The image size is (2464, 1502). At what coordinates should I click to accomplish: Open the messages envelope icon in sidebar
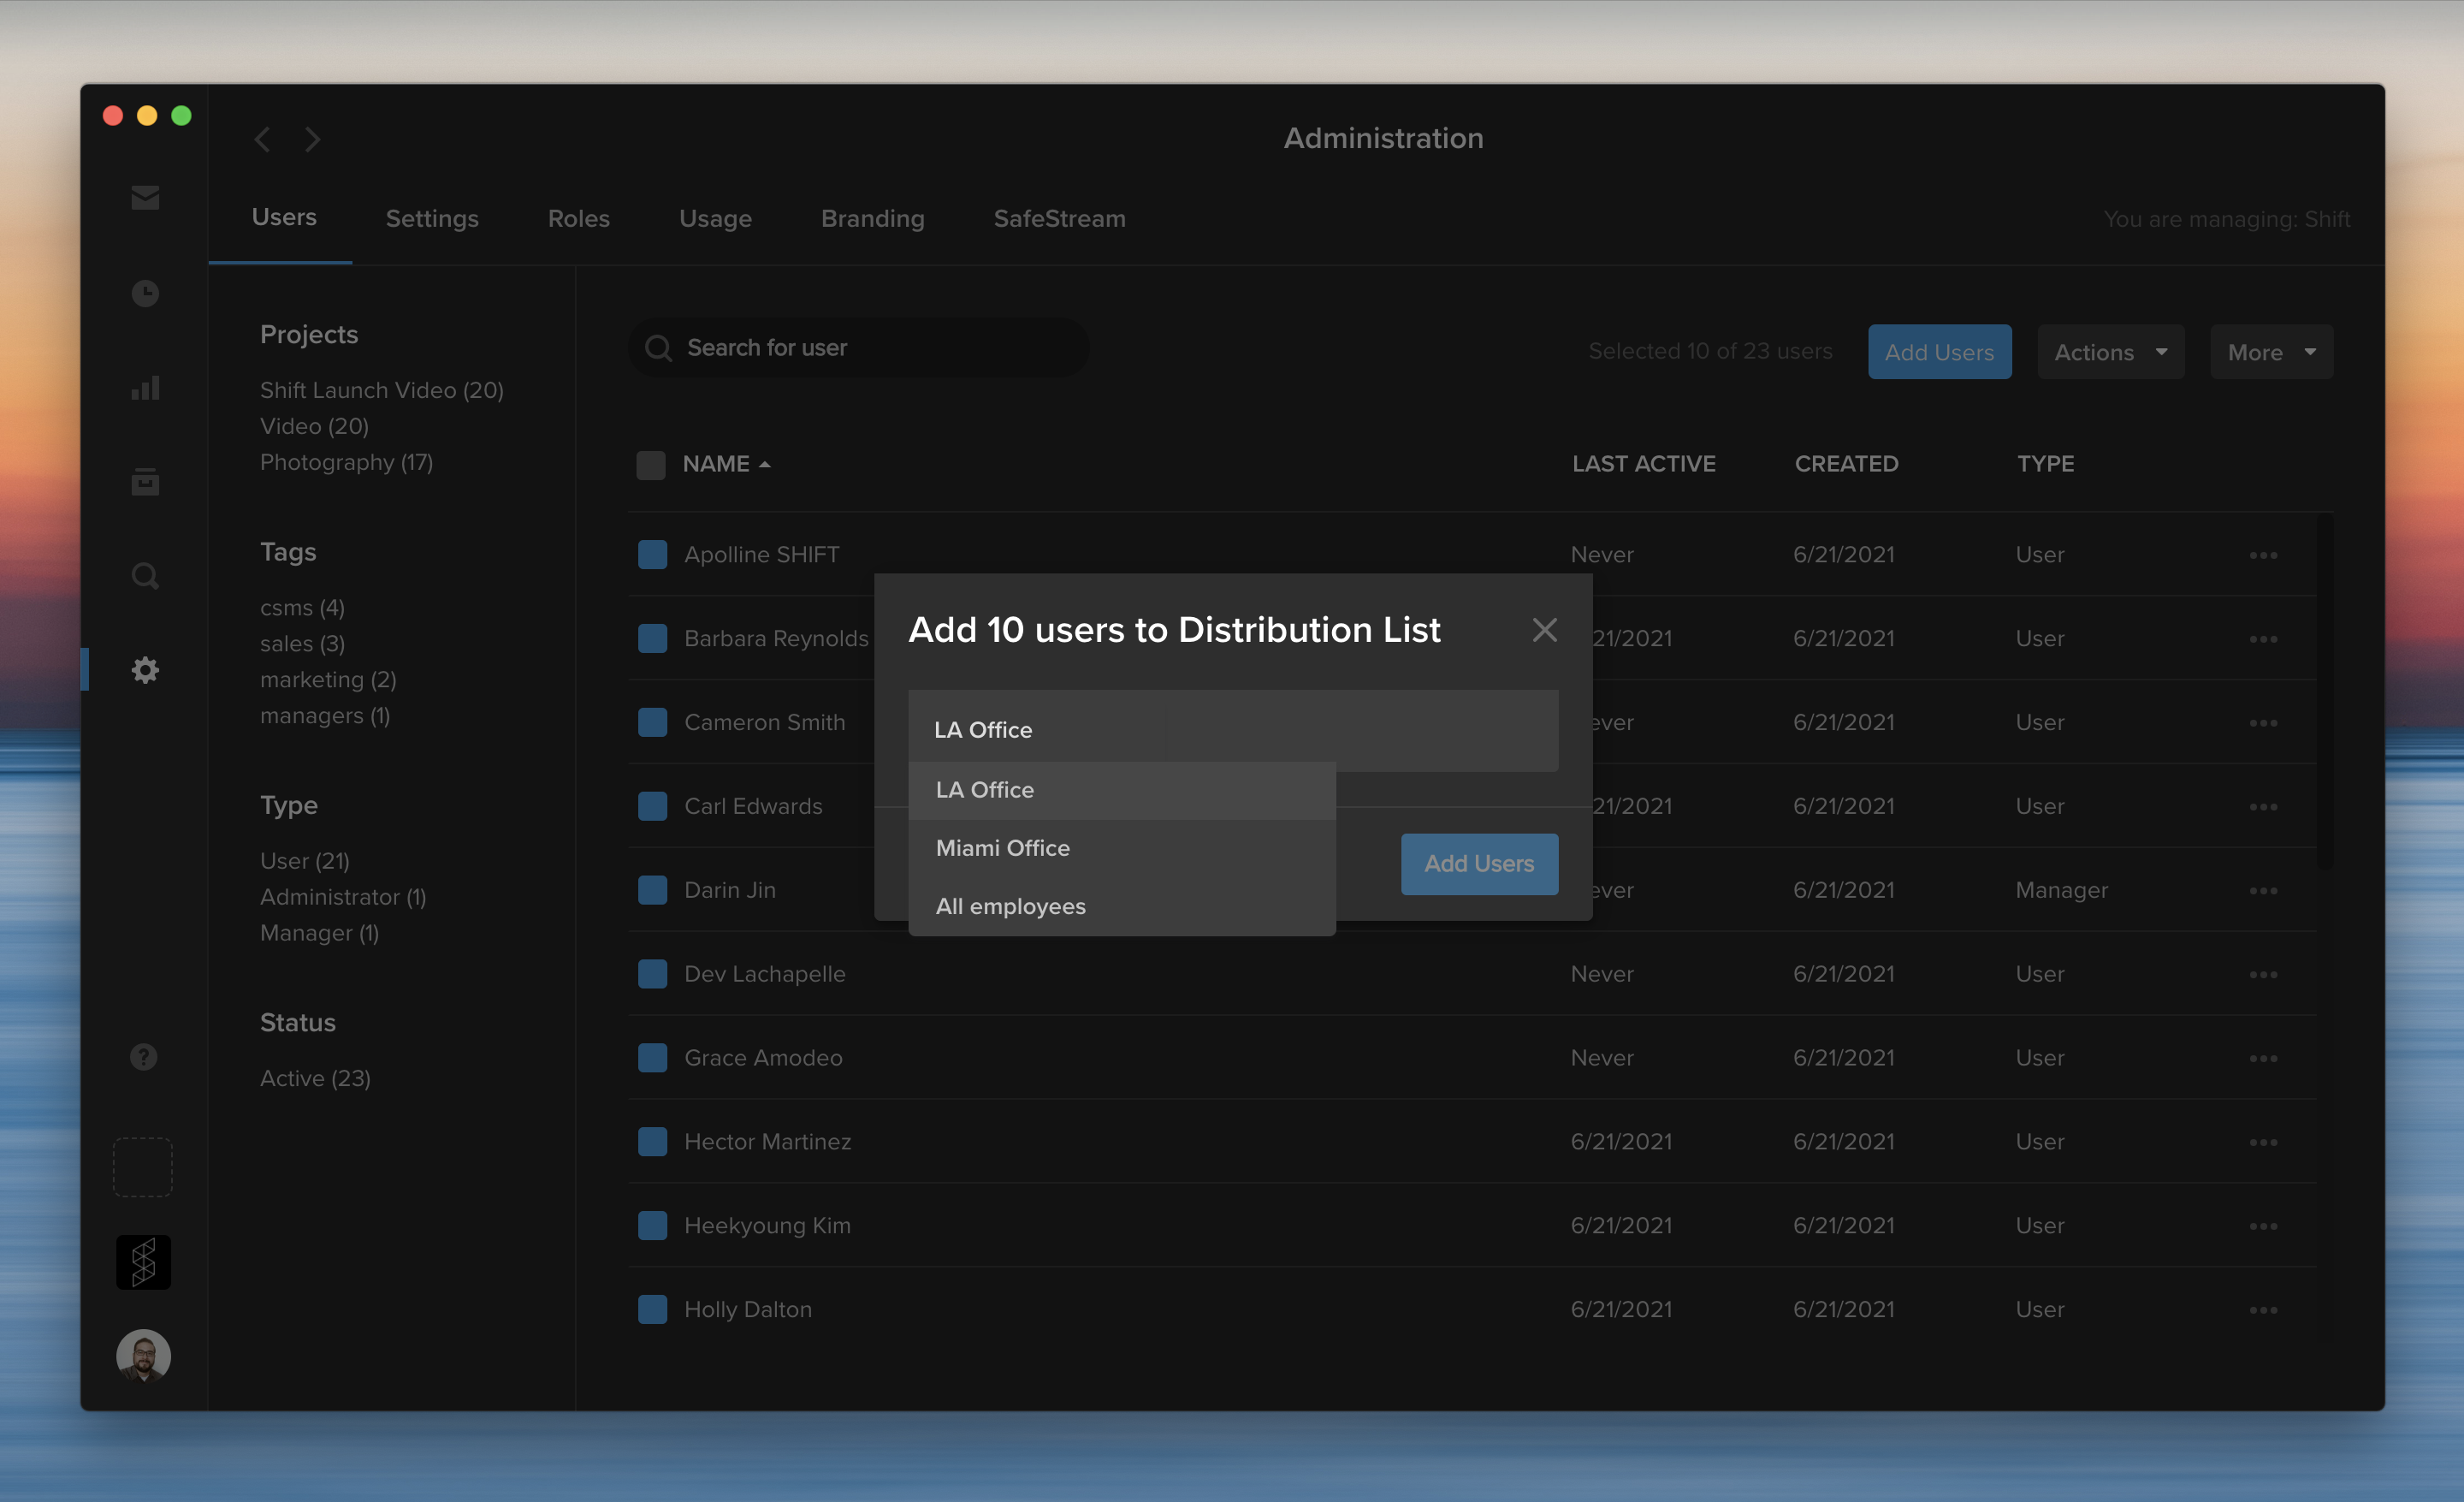pyautogui.click(x=144, y=197)
